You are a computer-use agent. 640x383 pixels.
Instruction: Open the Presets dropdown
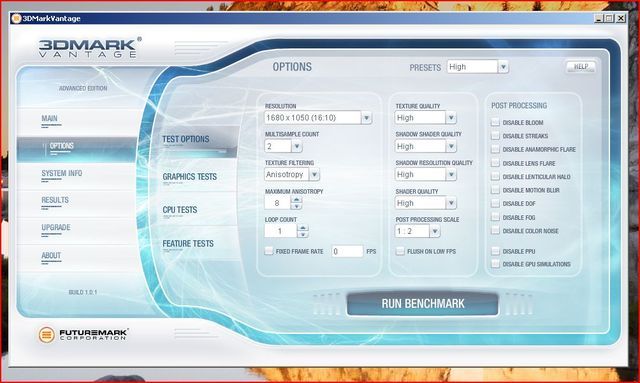click(503, 67)
